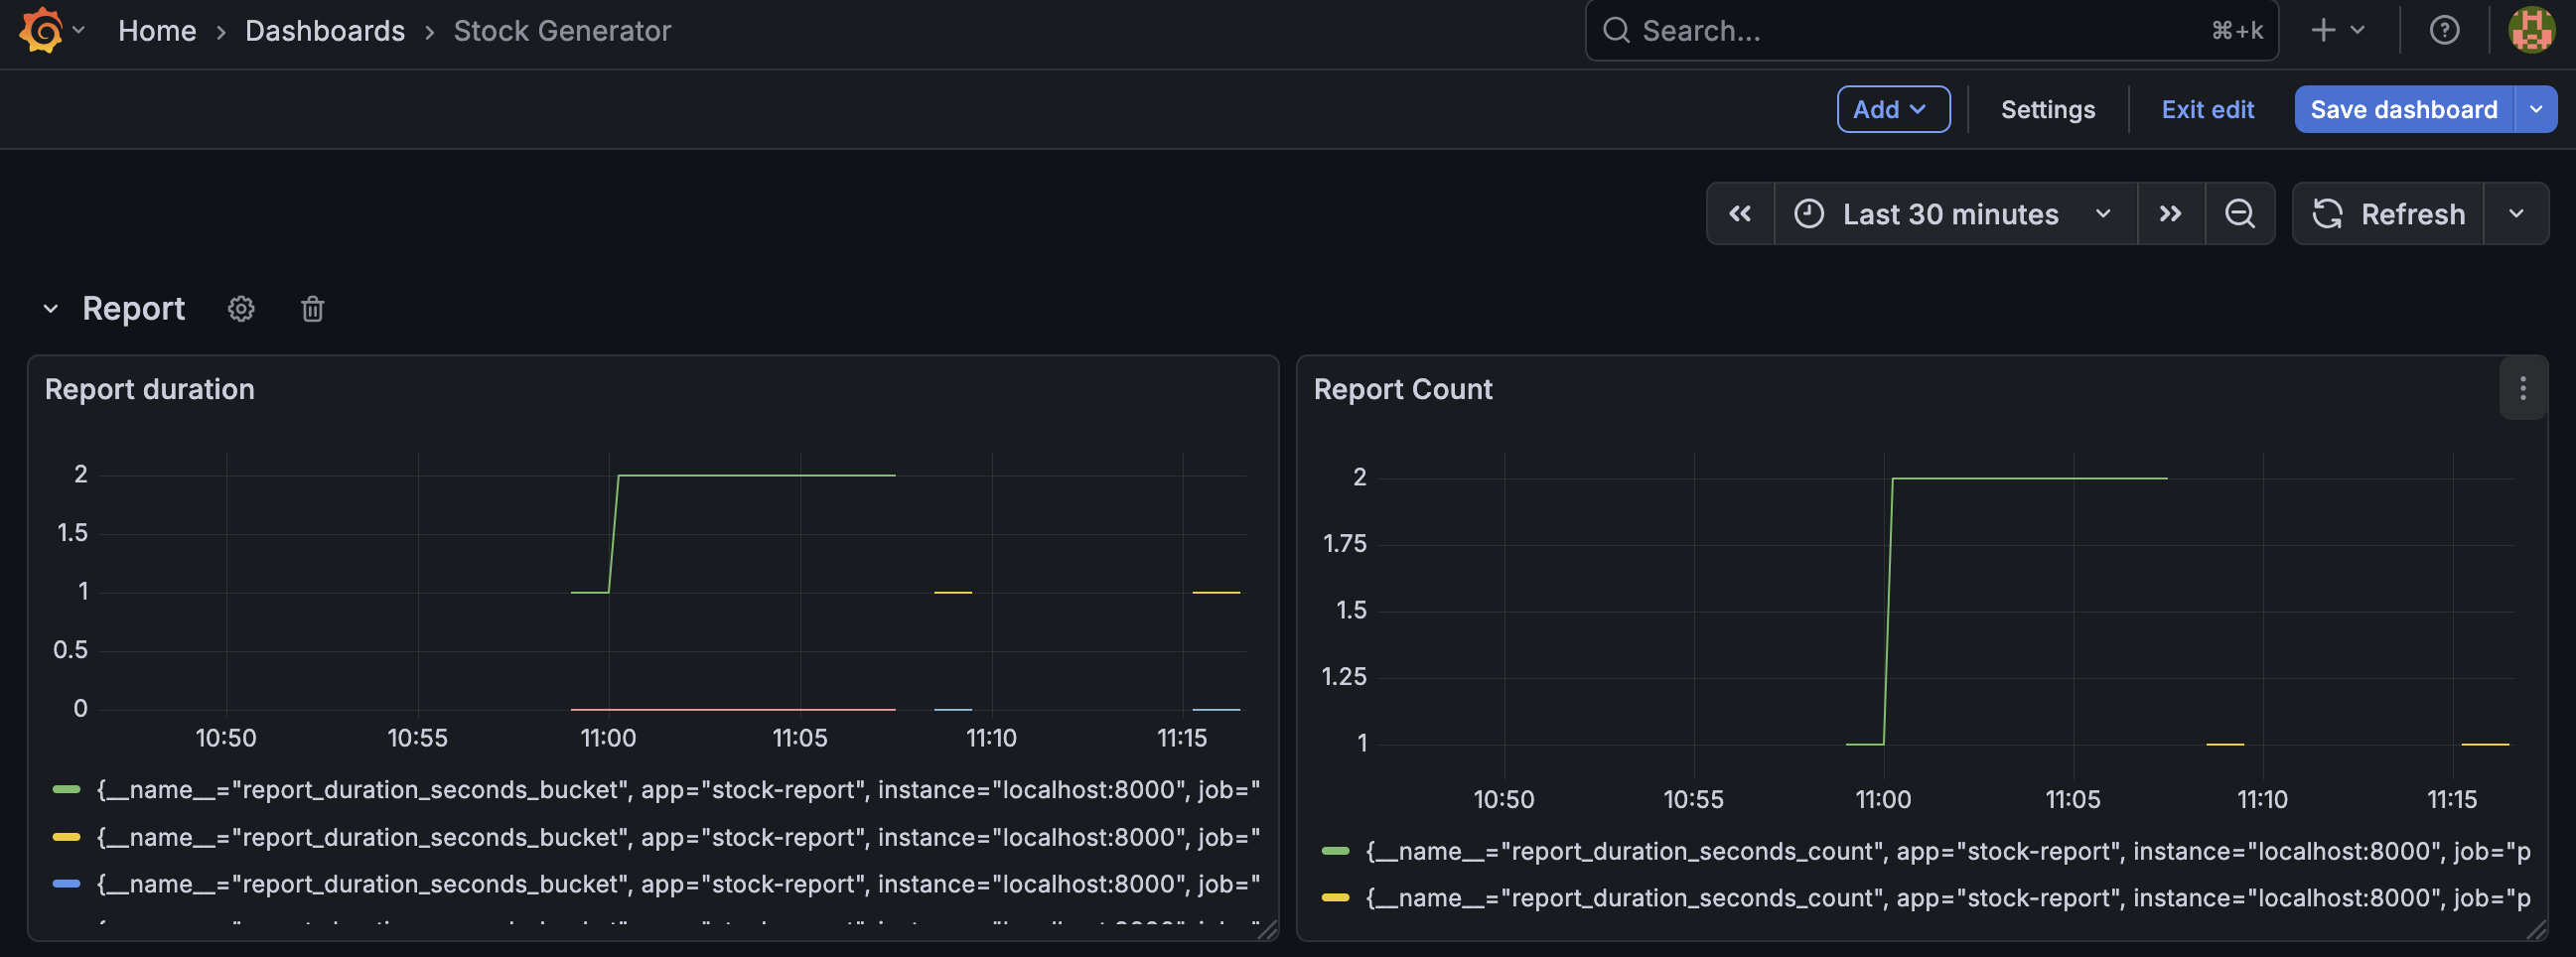Screen dimensions: 2576x957
Task: Click Save dashboard button
Action: (2403, 109)
